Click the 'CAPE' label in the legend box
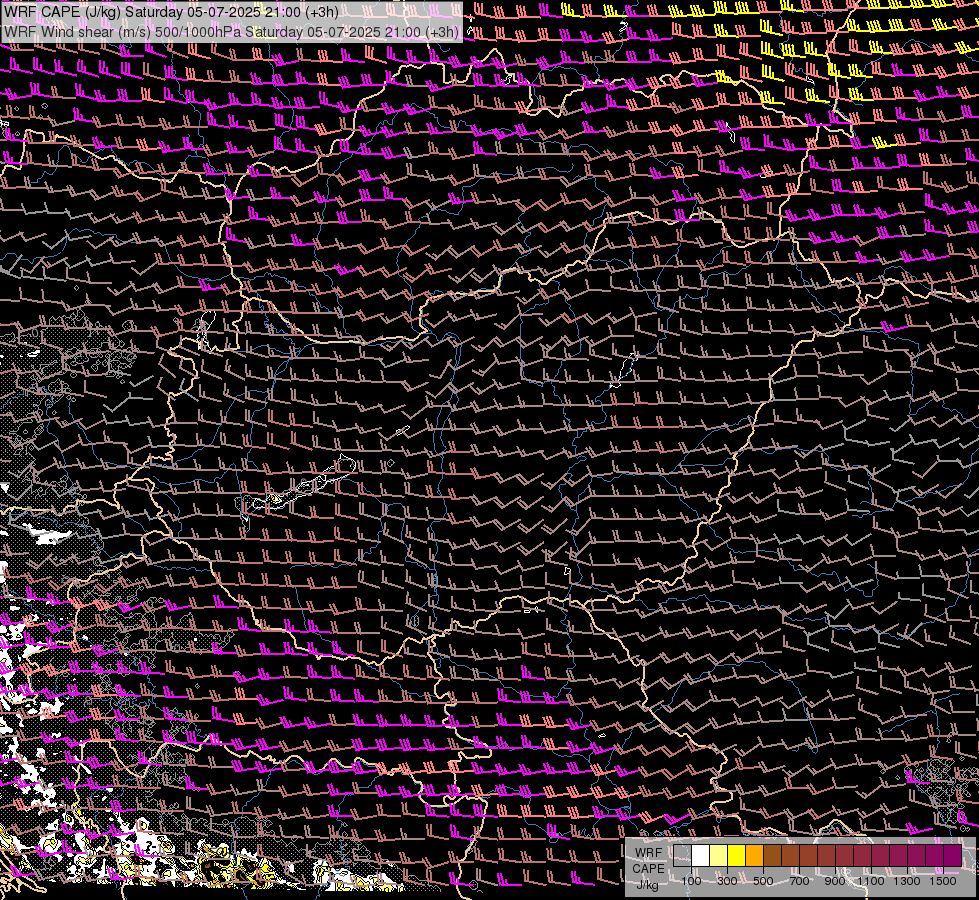 (648, 869)
